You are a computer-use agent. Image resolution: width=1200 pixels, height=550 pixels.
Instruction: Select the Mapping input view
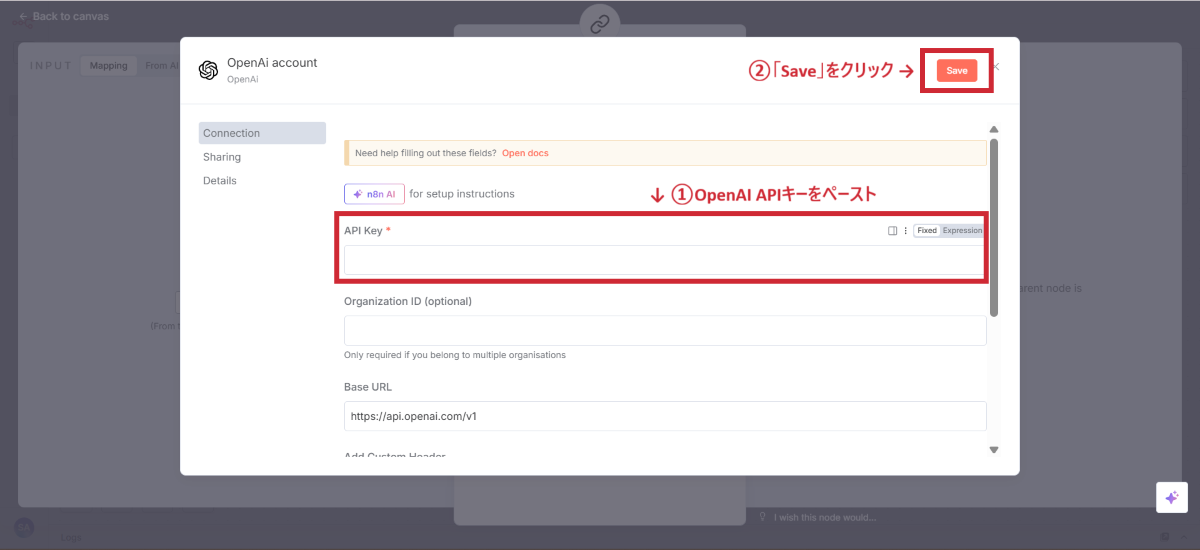click(109, 66)
